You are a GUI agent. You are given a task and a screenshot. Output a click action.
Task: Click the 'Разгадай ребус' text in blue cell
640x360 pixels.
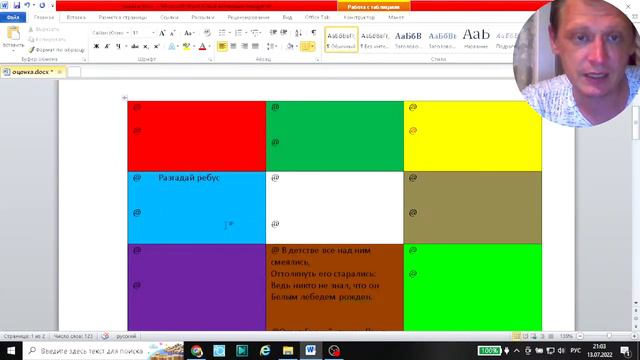(189, 178)
